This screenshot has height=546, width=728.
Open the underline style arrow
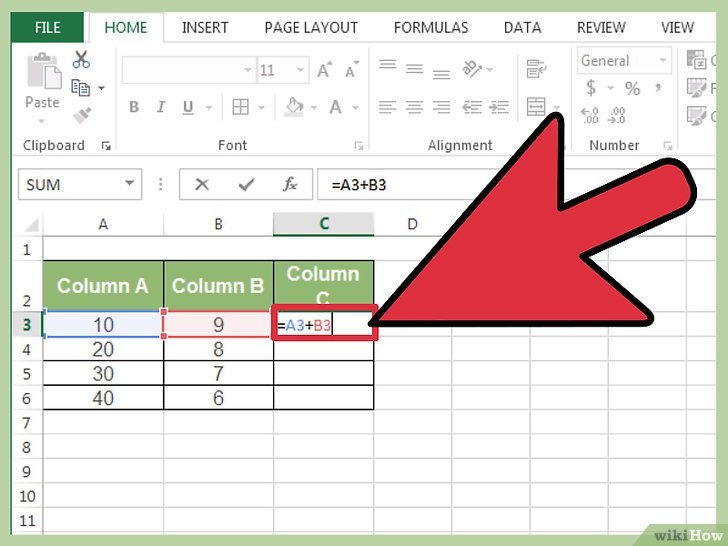coord(209,108)
